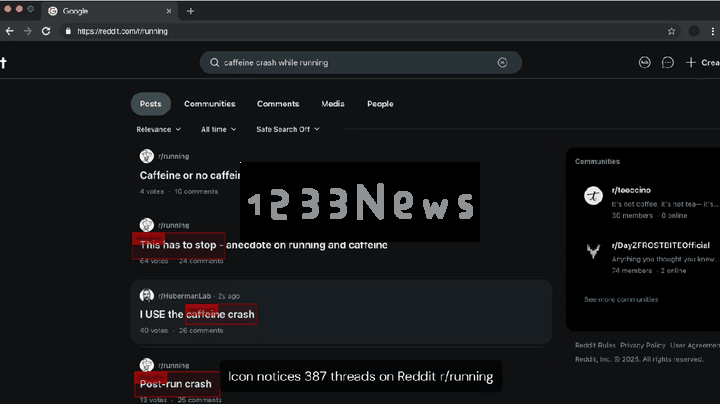Open the User Agreement link

pos(695,345)
